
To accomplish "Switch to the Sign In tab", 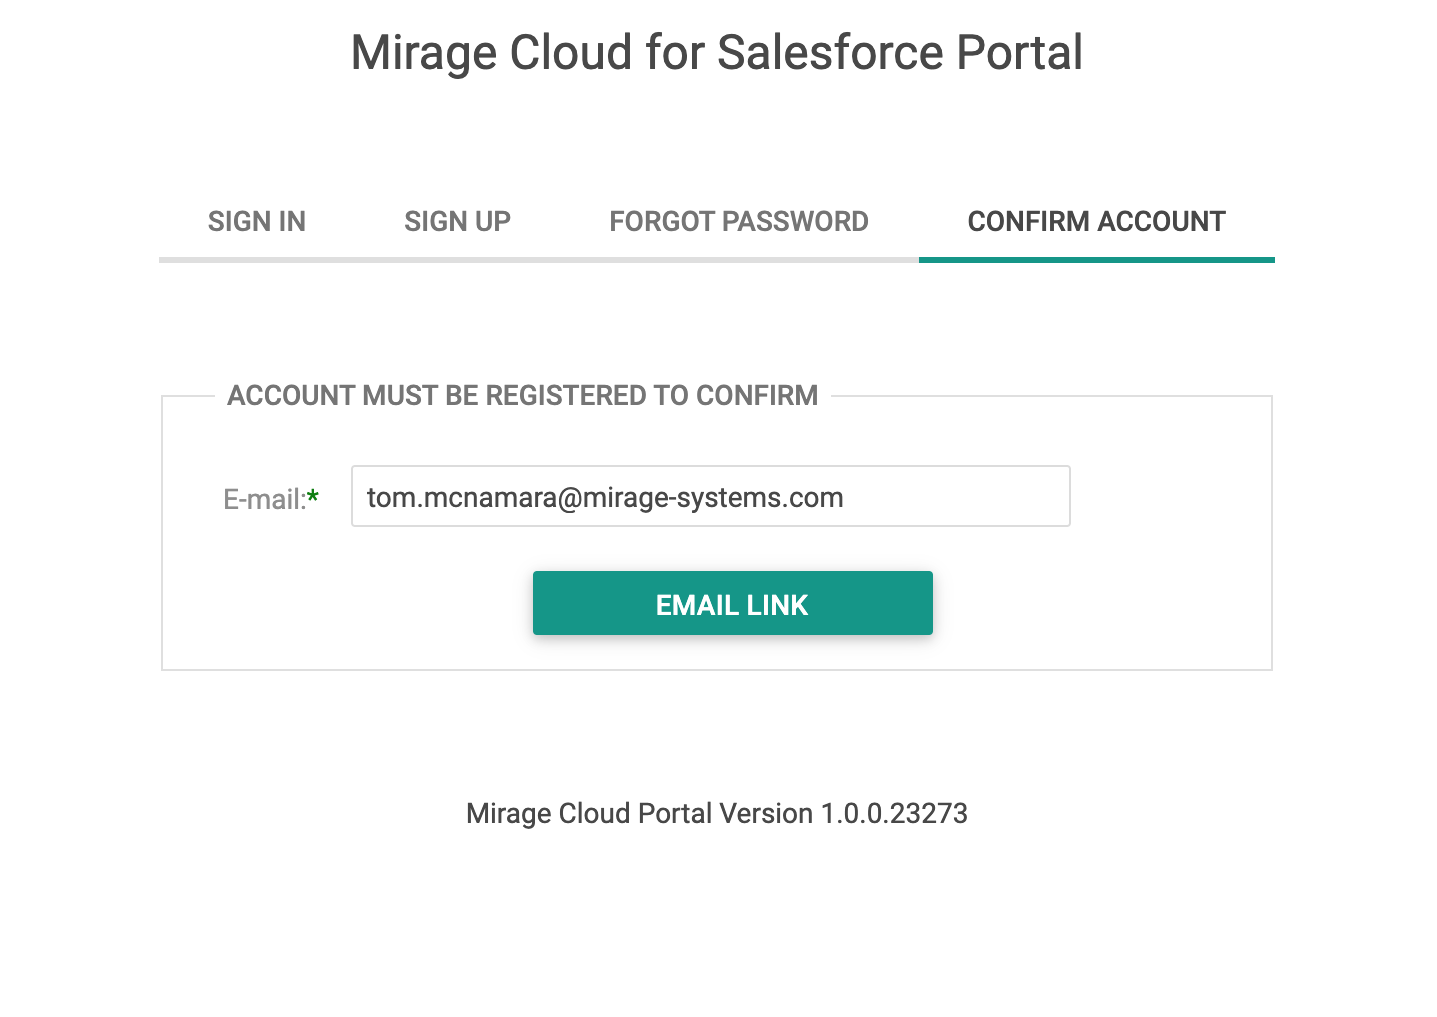I will pyautogui.click(x=257, y=221).
